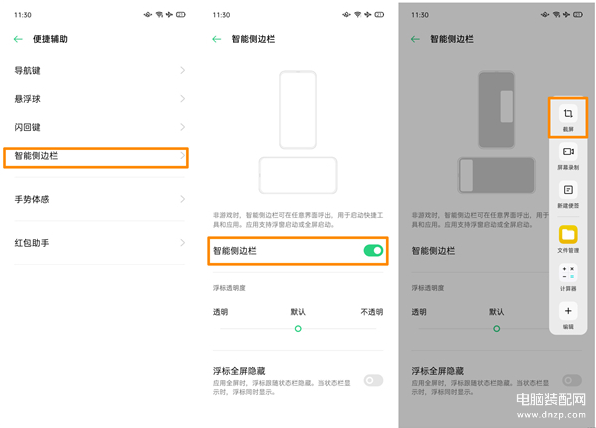596x428 pixels.
Task: Tap back arrow beside 便捷辅助 title
Action: pos(18,39)
